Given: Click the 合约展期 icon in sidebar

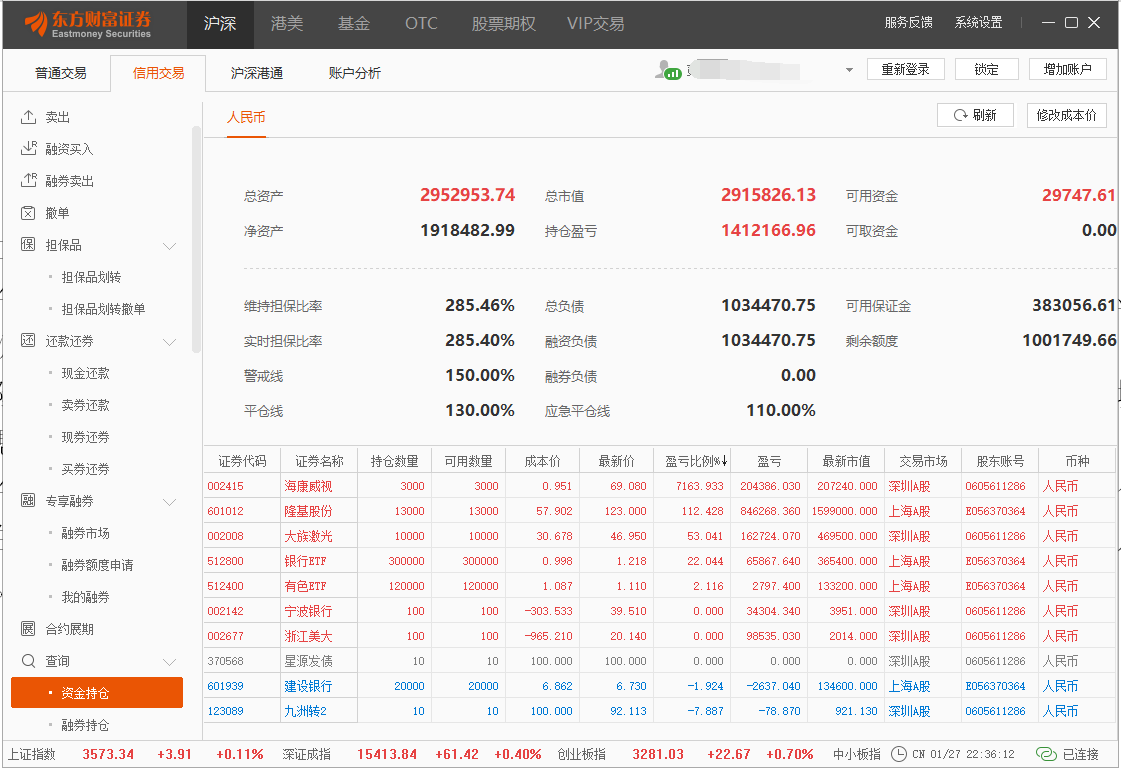Looking at the screenshot, I should coord(29,628).
